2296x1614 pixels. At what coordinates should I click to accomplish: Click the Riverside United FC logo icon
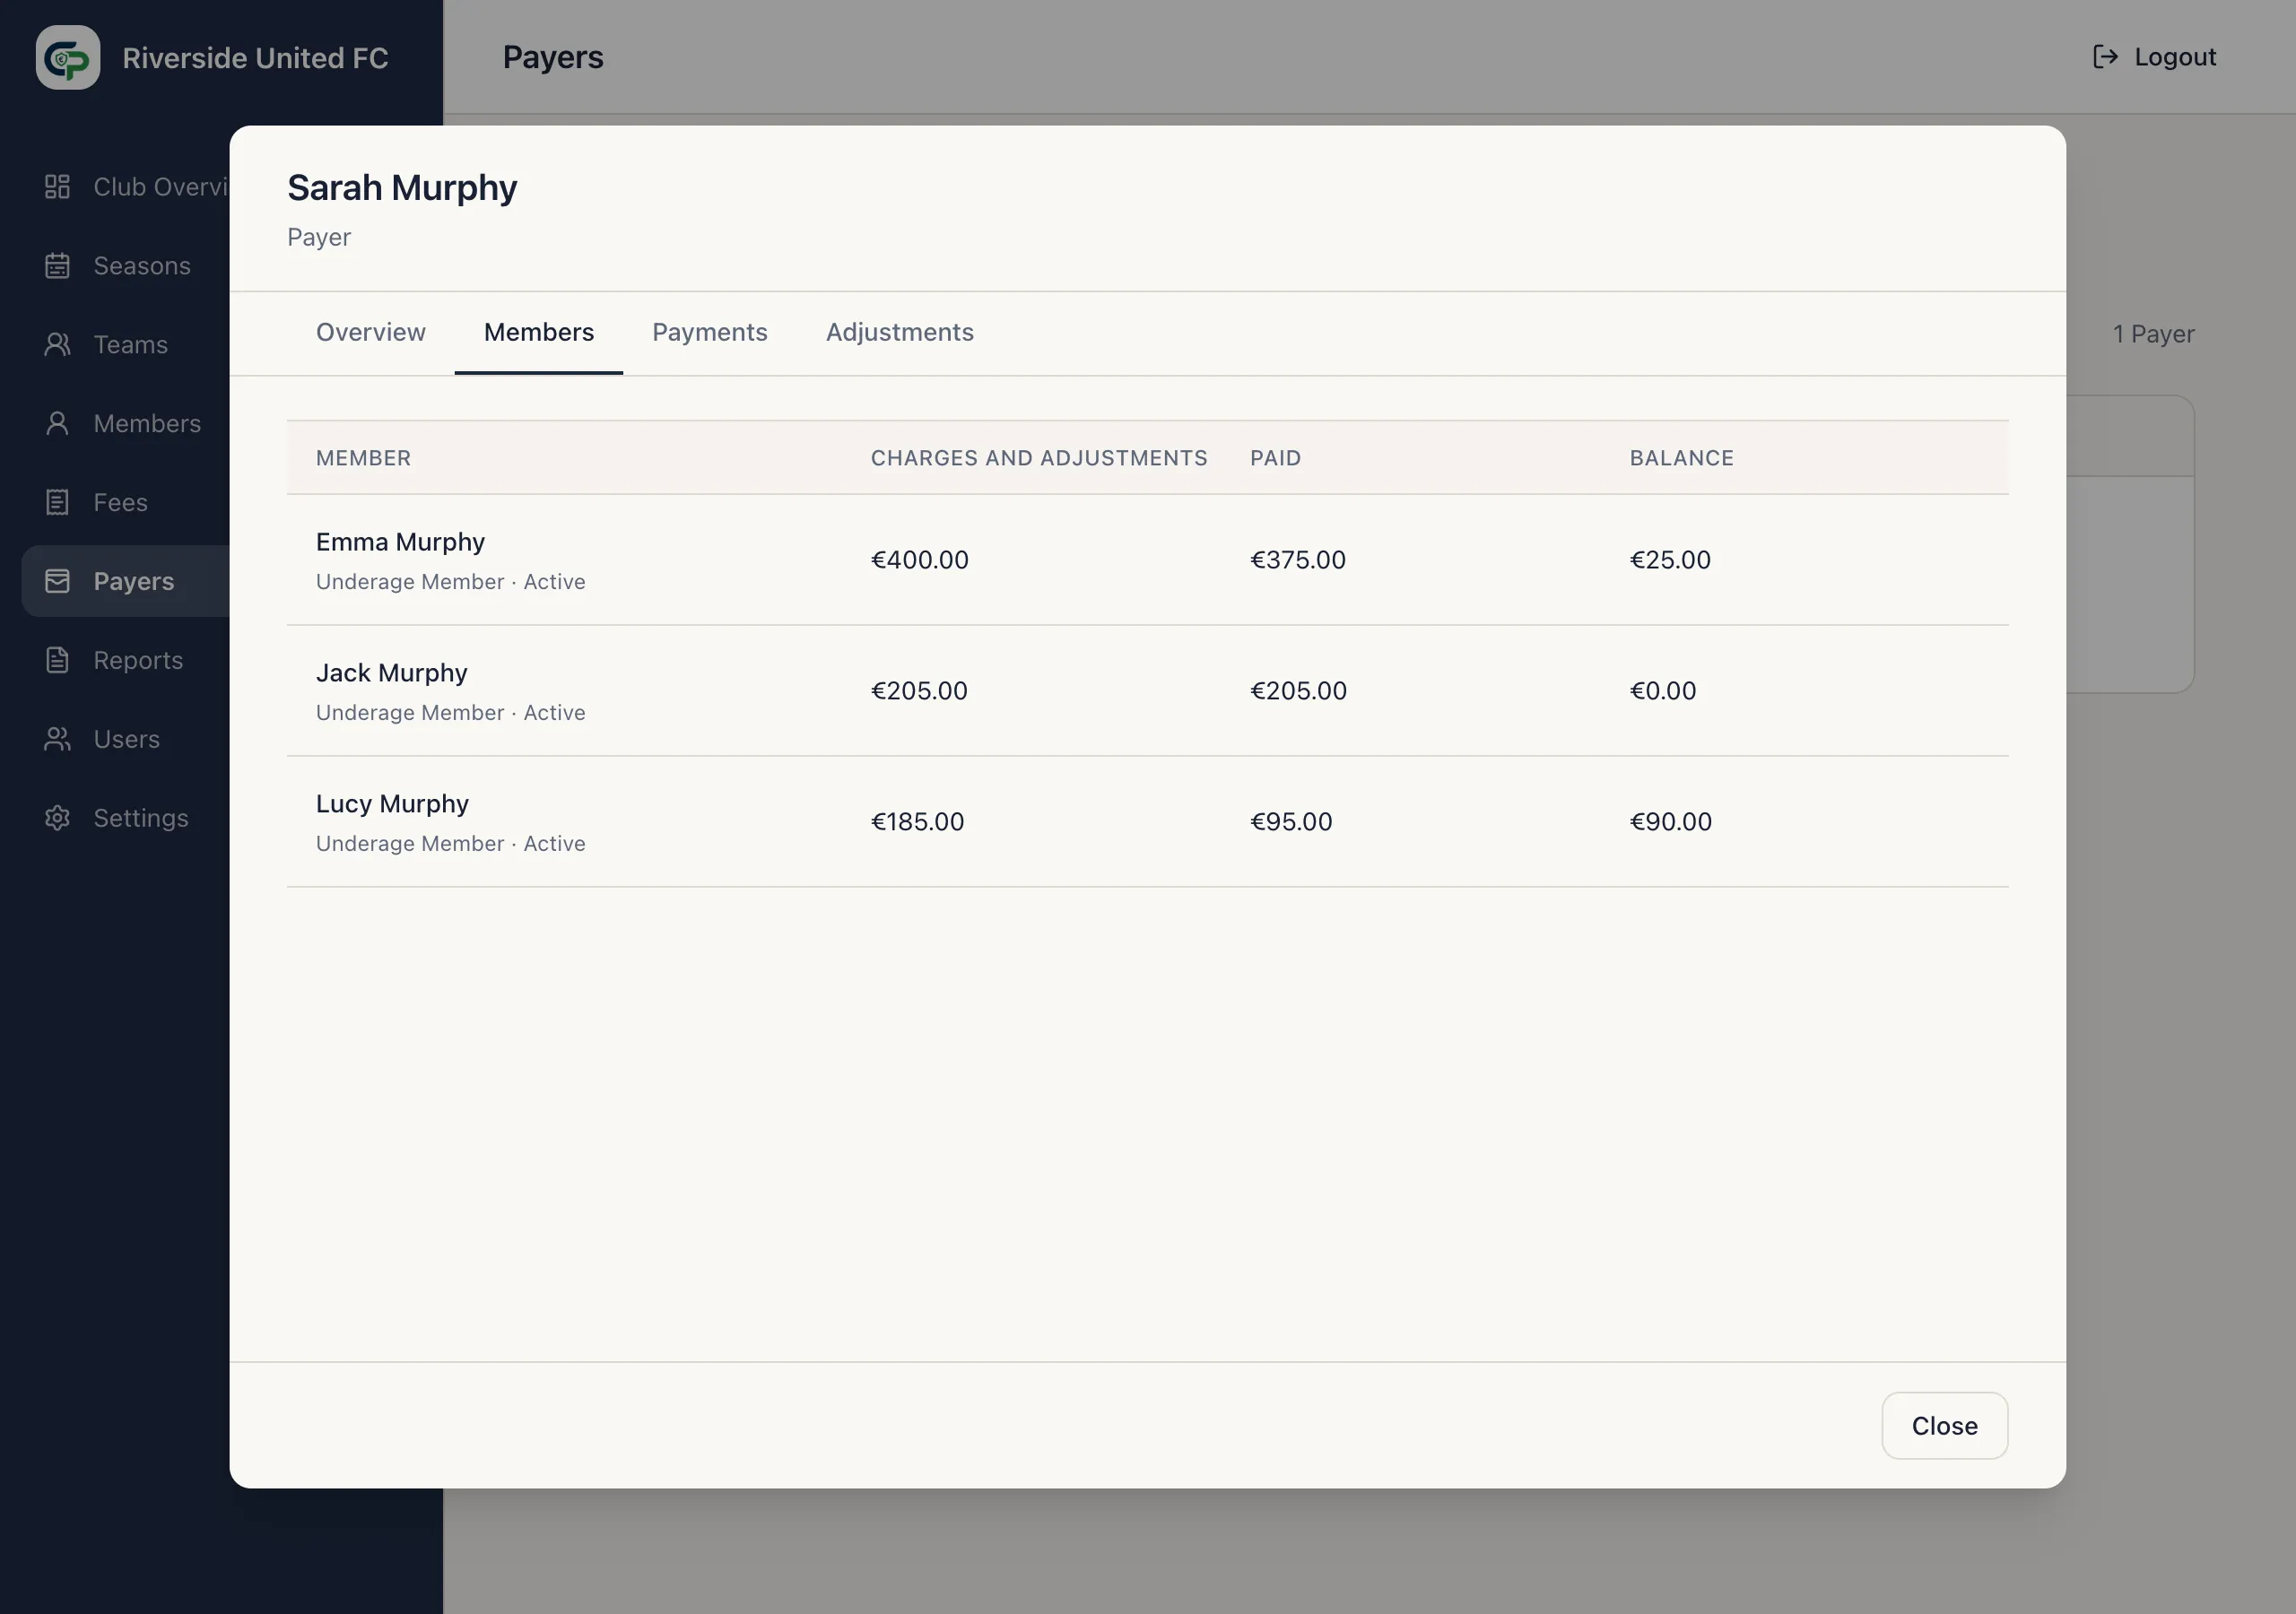coord(68,58)
